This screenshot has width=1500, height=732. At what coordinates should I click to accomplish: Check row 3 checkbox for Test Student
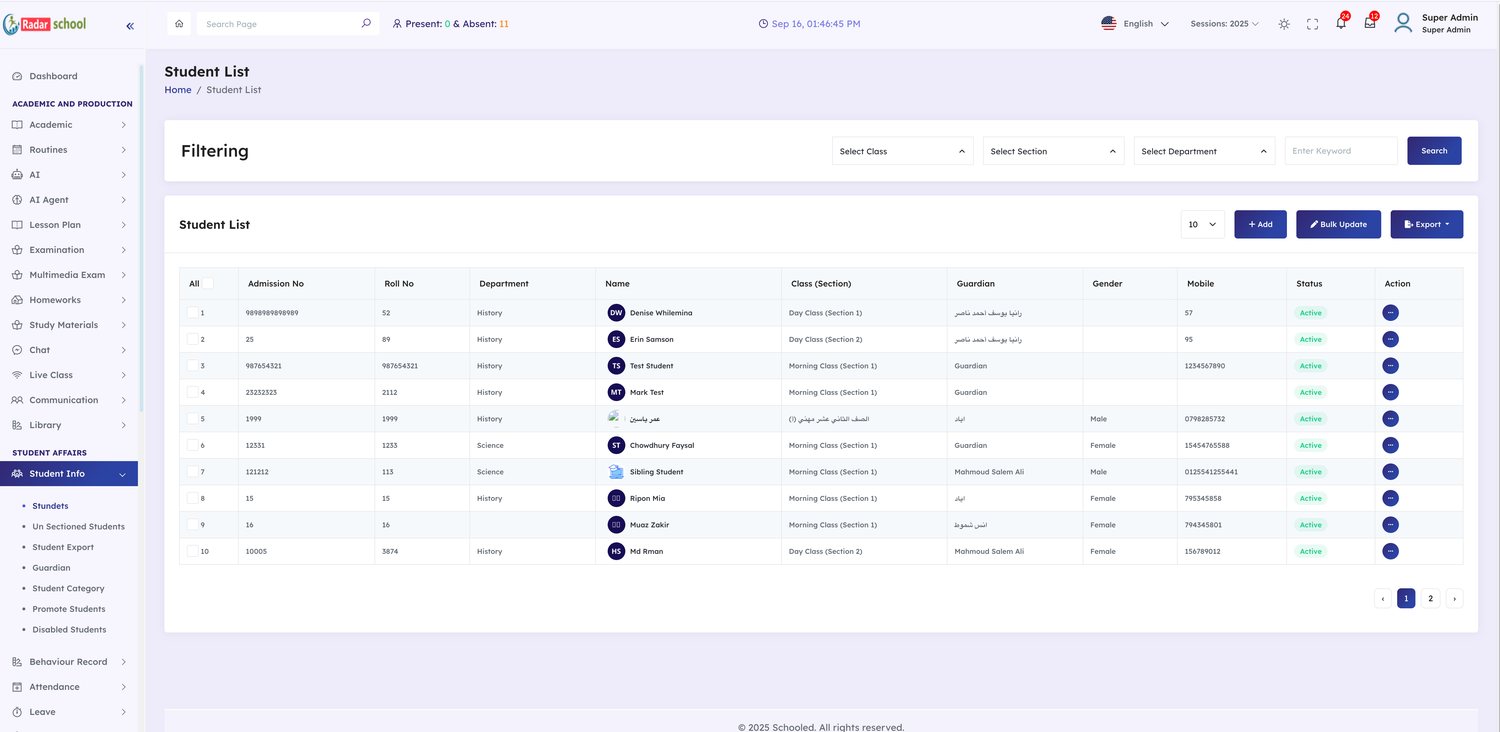192,366
